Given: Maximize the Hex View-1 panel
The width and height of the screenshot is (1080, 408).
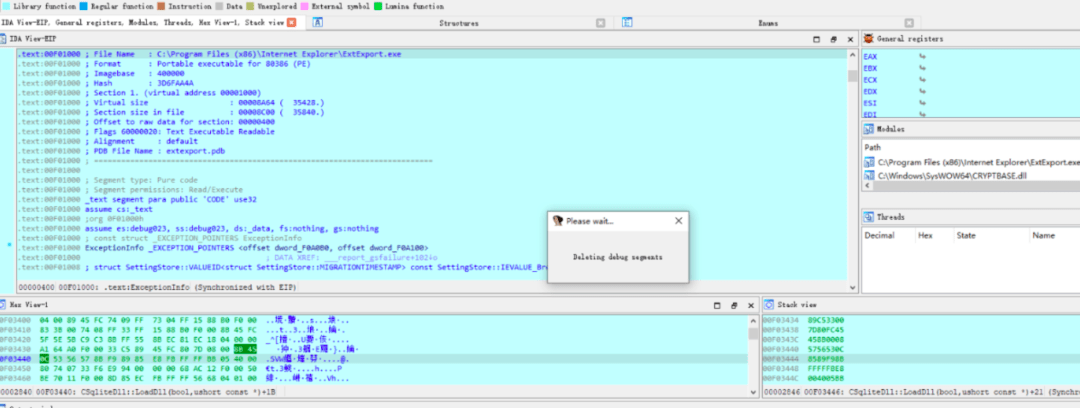Looking at the screenshot, I should tap(717, 305).
